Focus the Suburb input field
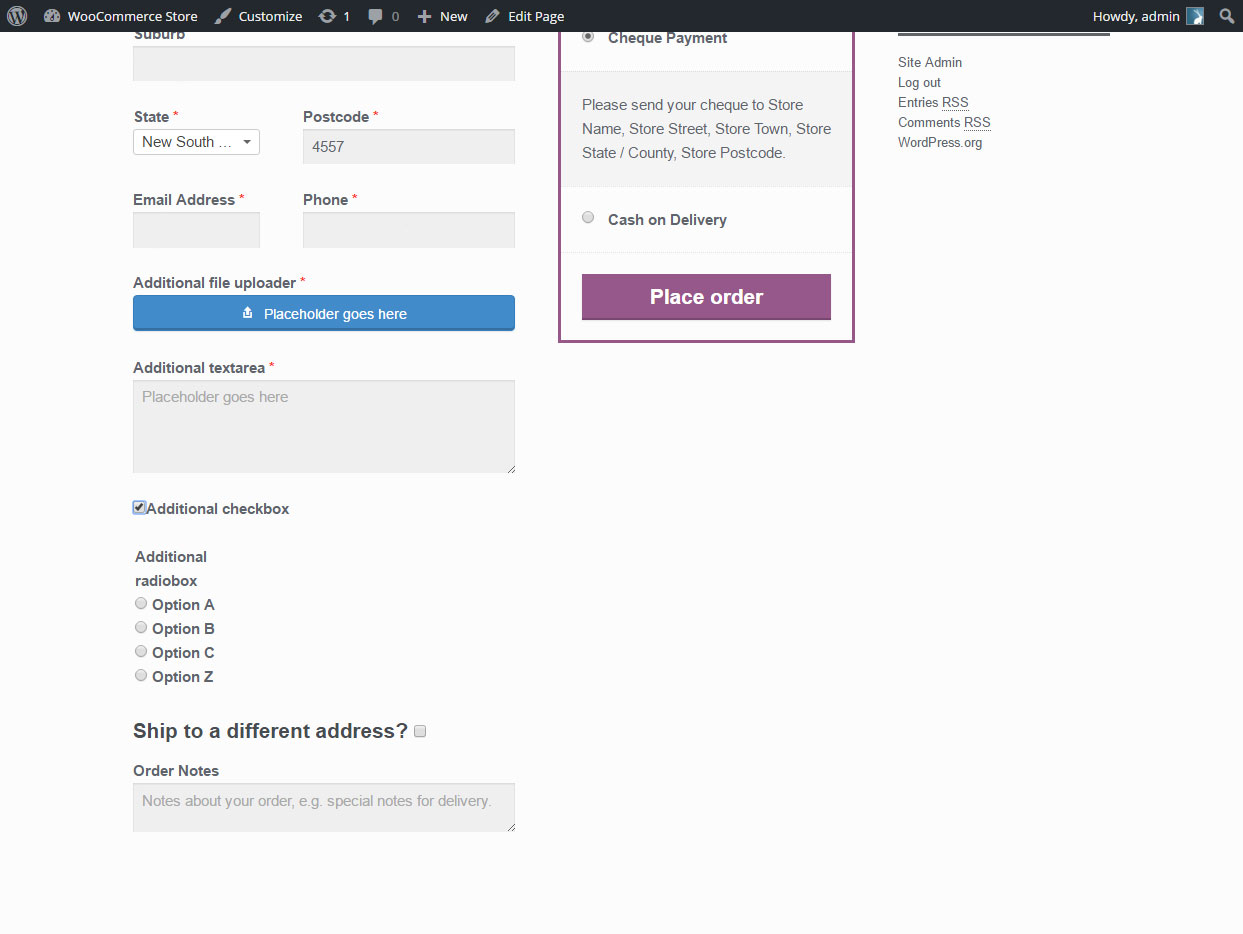1243x934 pixels. click(x=324, y=63)
